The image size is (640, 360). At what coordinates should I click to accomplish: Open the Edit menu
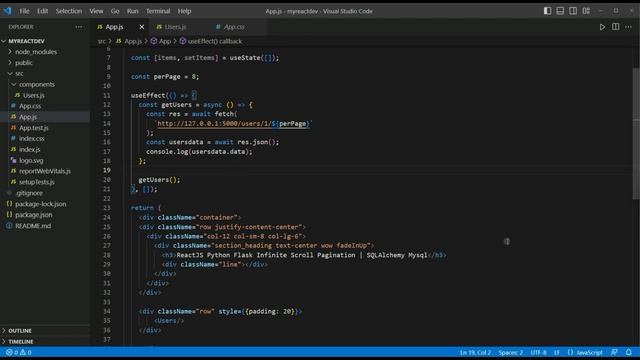pos(42,11)
